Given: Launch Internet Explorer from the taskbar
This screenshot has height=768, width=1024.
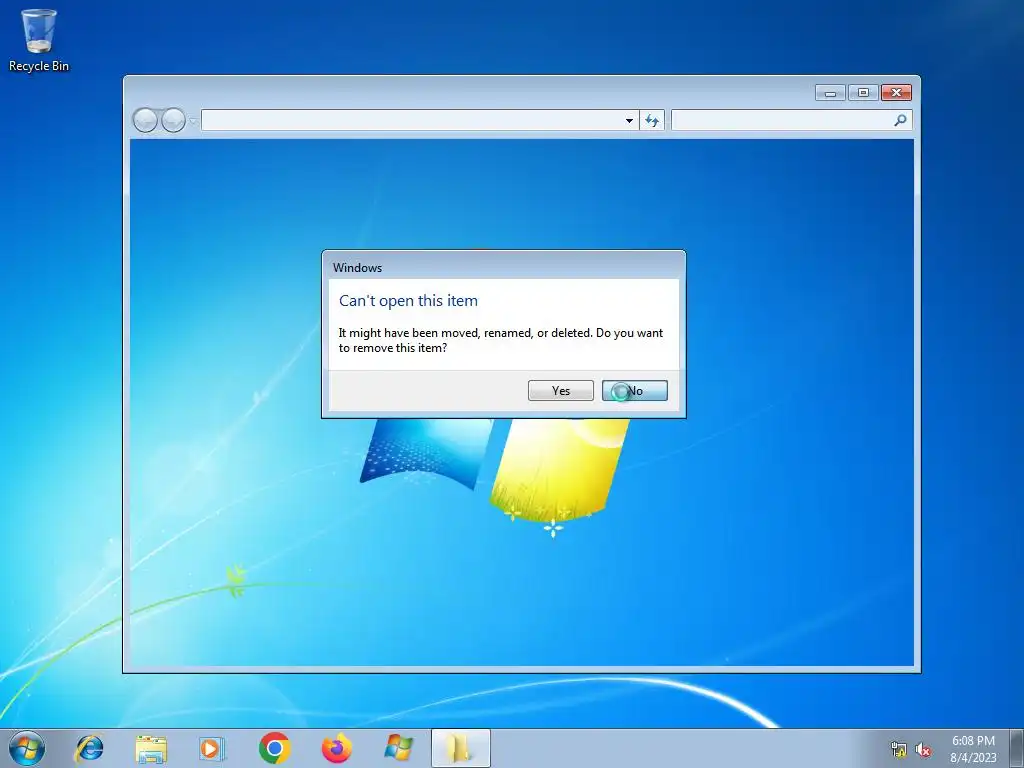Looking at the screenshot, I should (x=89, y=748).
